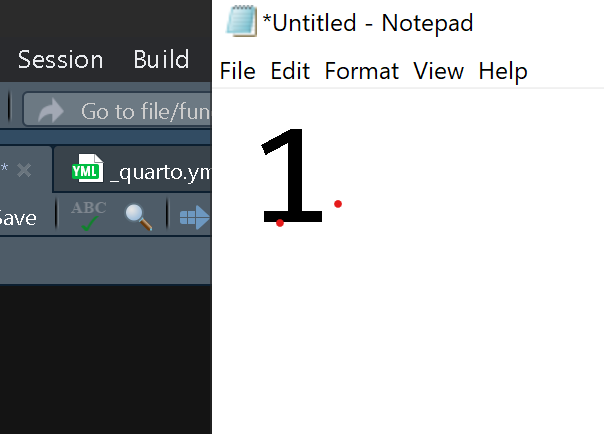Open Notepad's Edit menu
Screen dimensions: 604x434
[290, 71]
